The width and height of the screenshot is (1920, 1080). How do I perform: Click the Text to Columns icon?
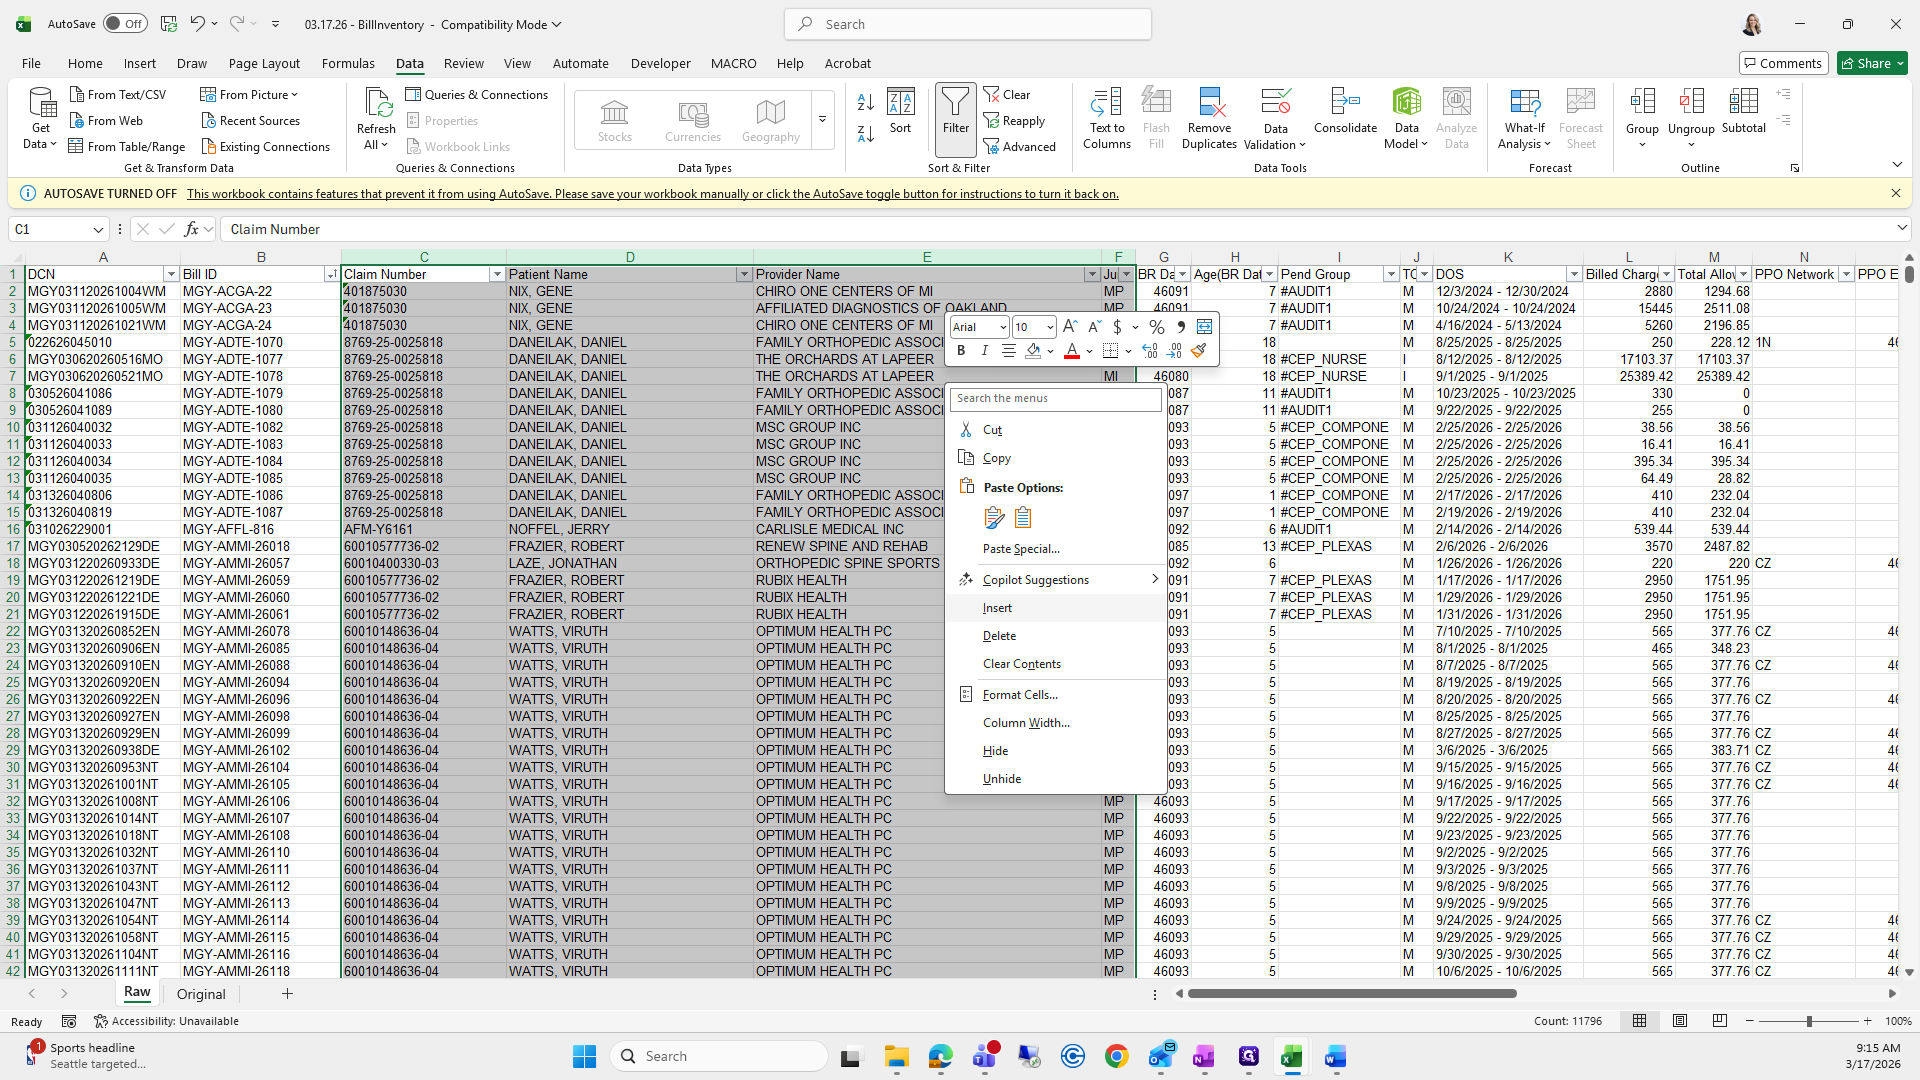click(x=1106, y=103)
